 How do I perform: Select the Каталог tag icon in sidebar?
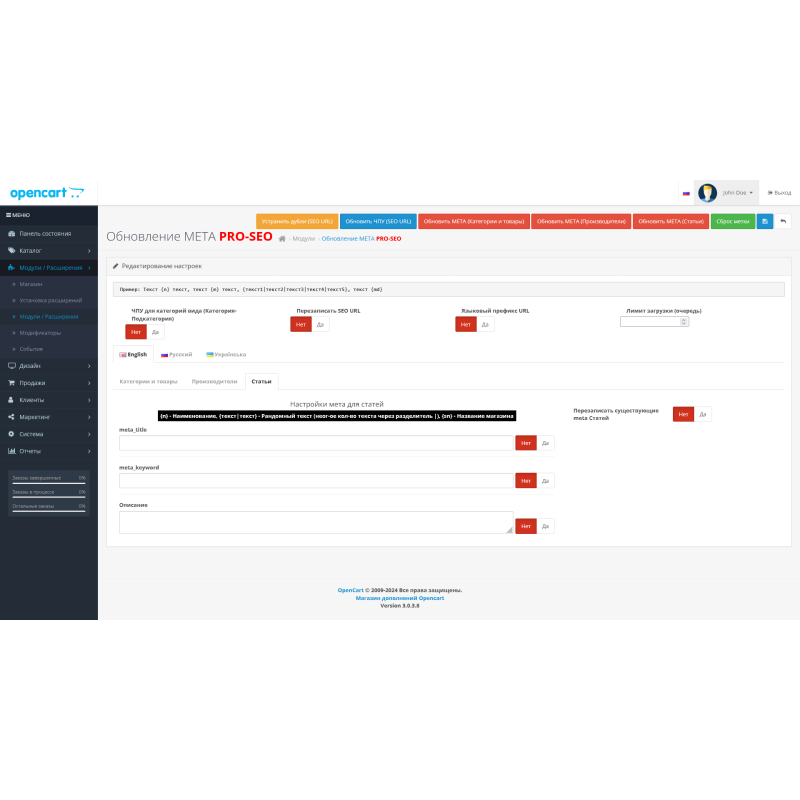(x=11, y=251)
